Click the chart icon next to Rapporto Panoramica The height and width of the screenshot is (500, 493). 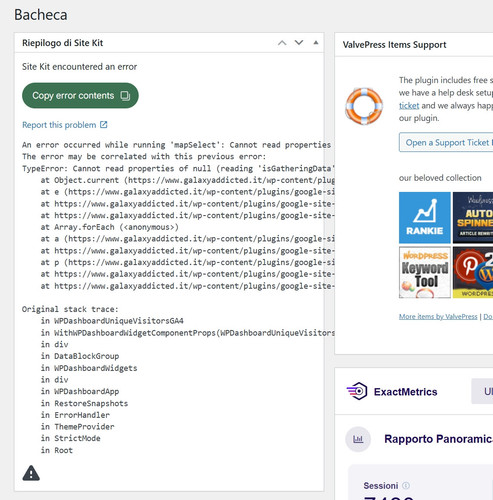[x=358, y=439]
